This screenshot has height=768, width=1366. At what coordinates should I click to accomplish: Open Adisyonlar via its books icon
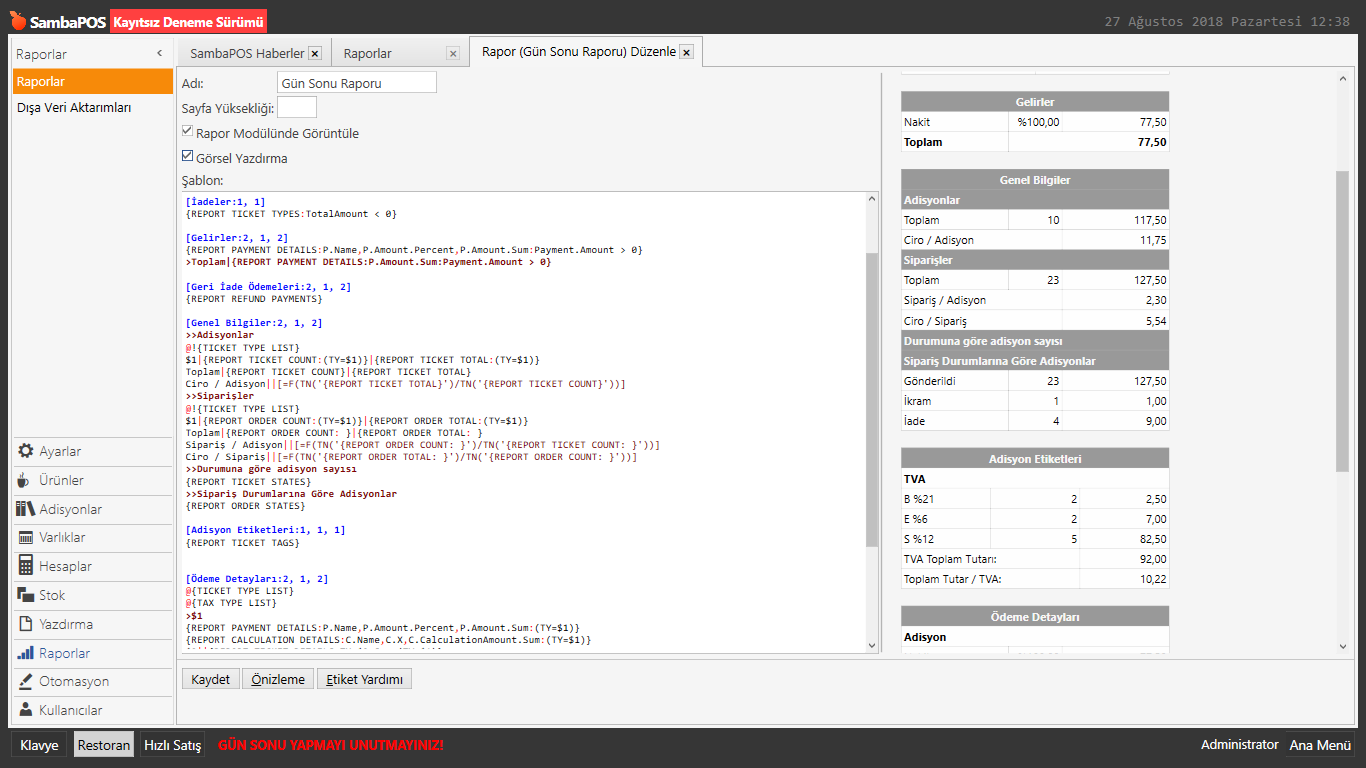tap(26, 509)
